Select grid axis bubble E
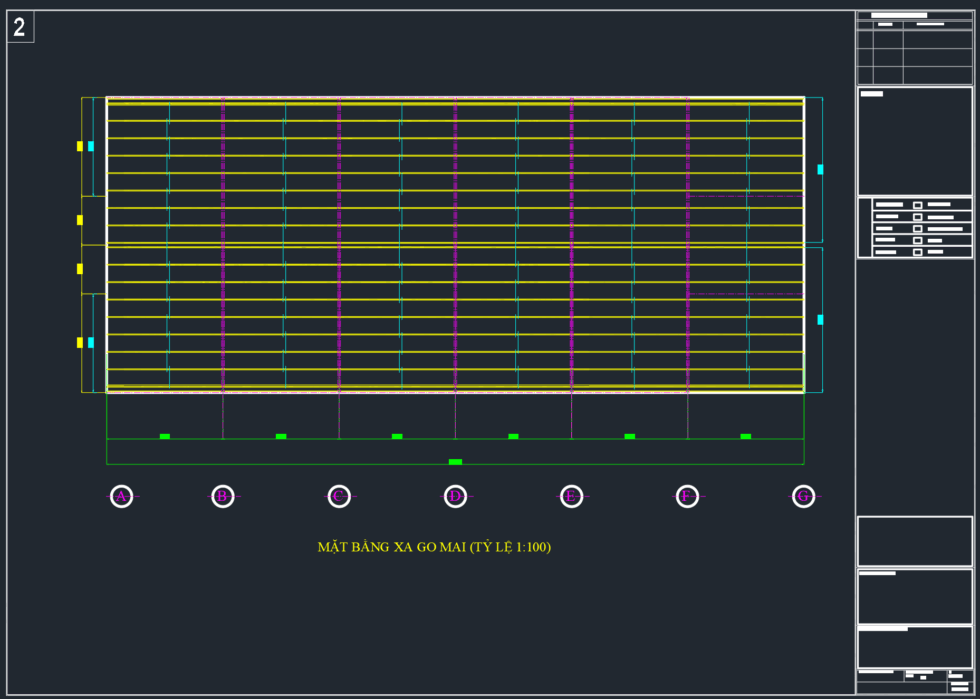 (x=571, y=496)
